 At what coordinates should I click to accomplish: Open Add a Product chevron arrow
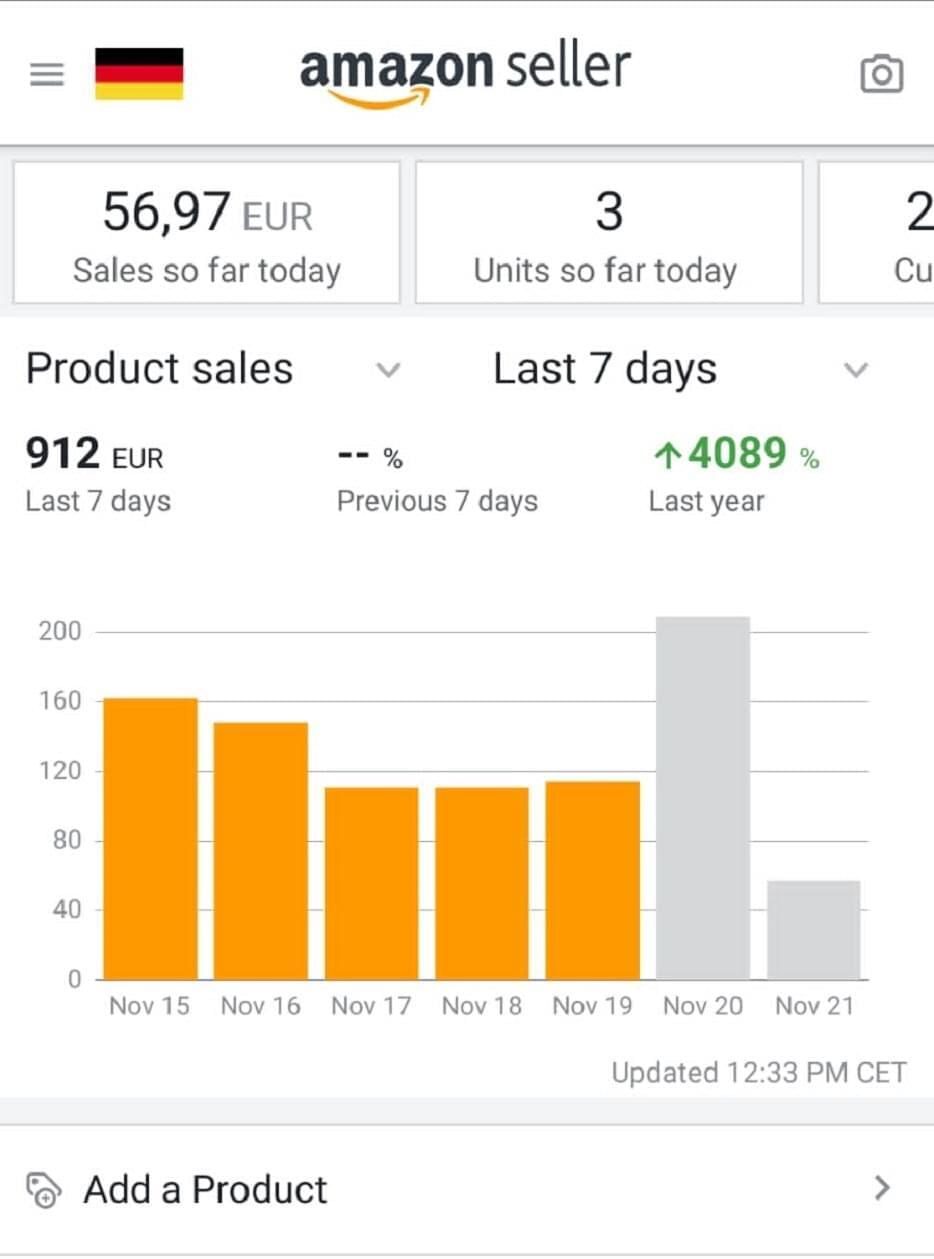pos(881,1188)
